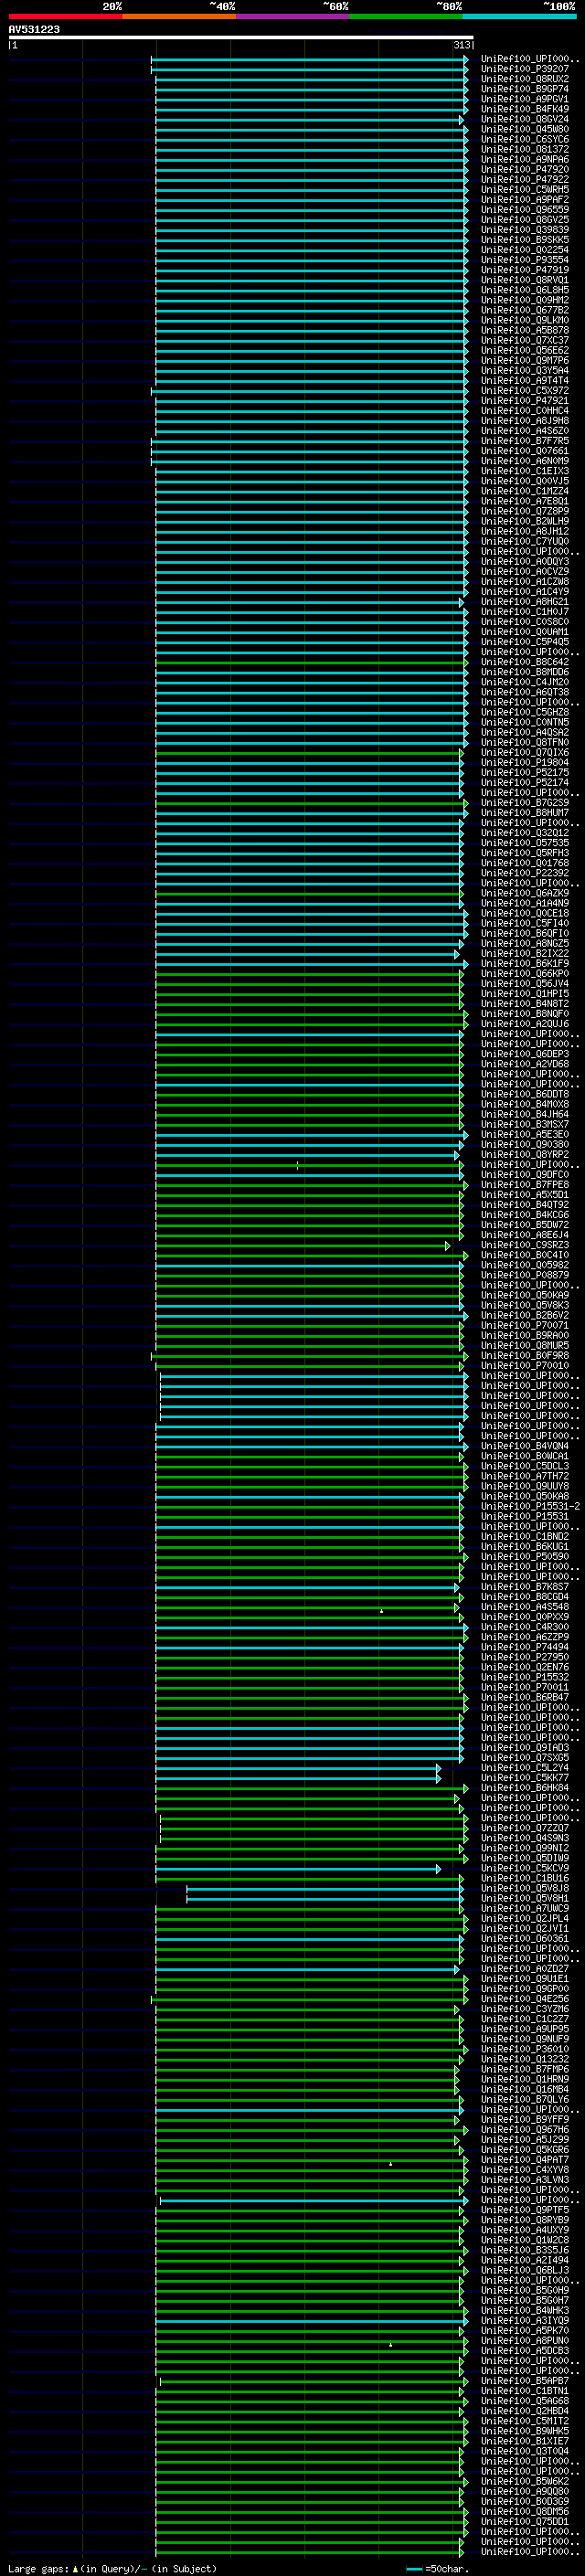Click the 'Large gaps:' legend text

click(x=38, y=2569)
